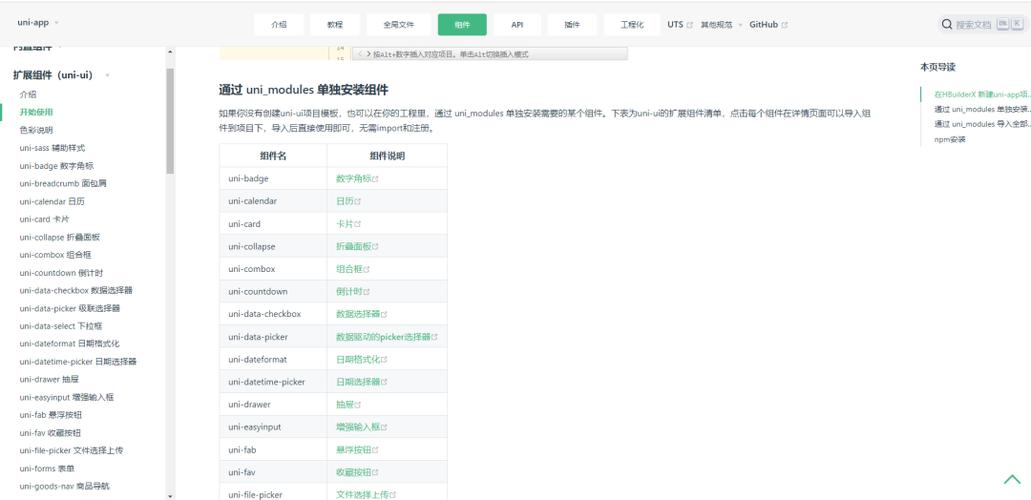Jump to 在HBuilderX 新建uni-app项目 page section
The image size is (1031, 500).
pyautogui.click(x=982, y=94)
